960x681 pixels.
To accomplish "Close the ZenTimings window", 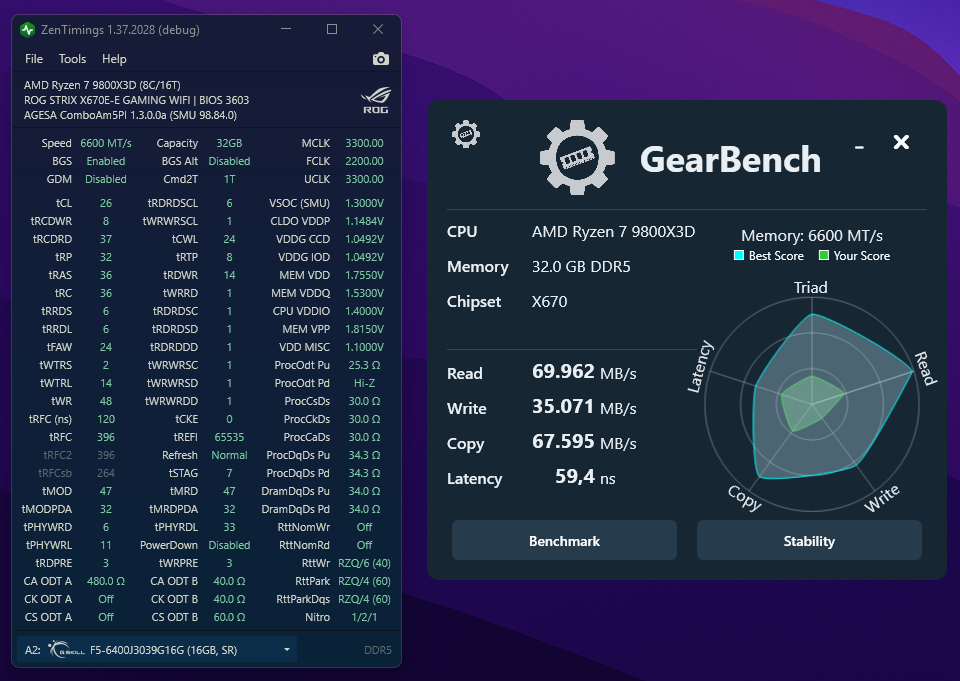I will [378, 29].
